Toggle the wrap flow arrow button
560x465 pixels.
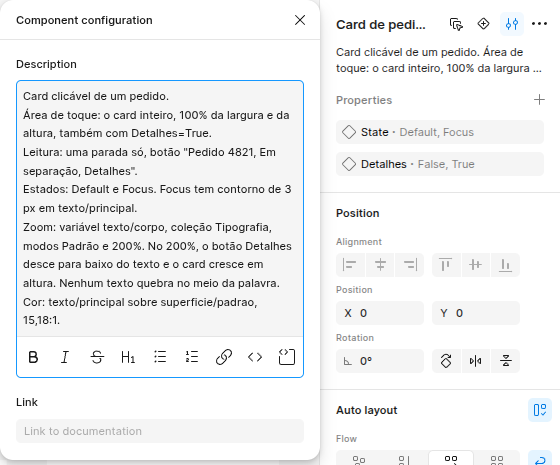tap(540, 459)
